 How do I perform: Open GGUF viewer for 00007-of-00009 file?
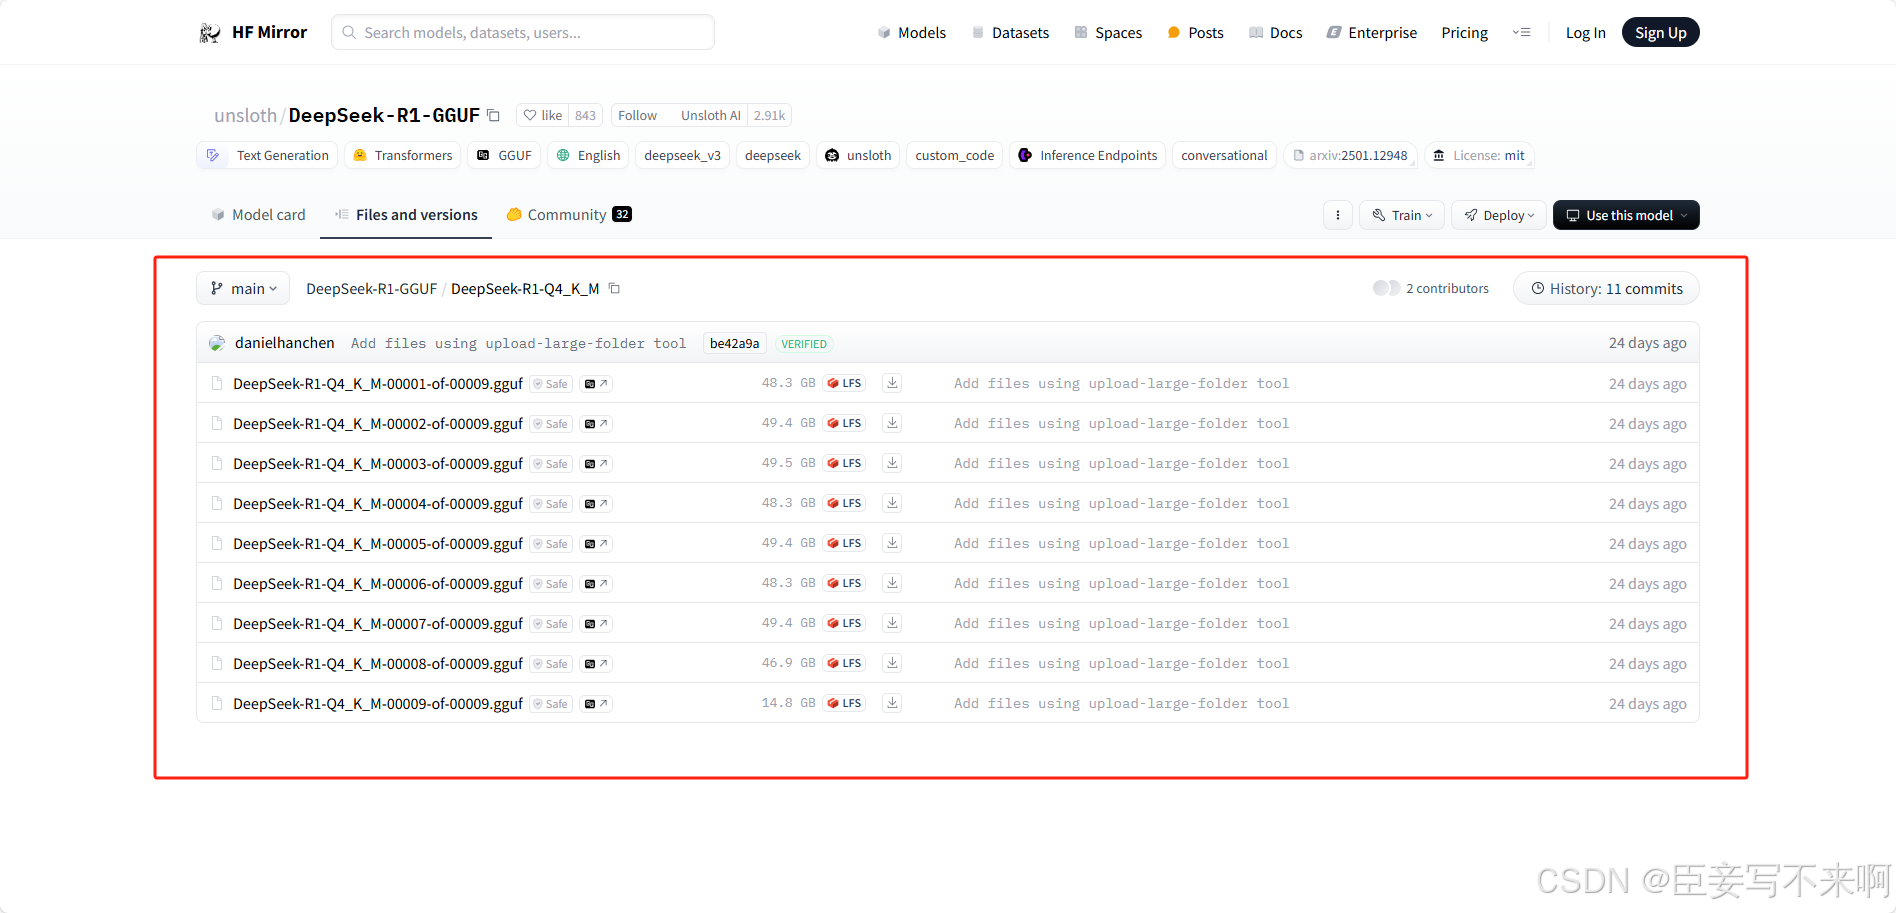[x=596, y=624]
